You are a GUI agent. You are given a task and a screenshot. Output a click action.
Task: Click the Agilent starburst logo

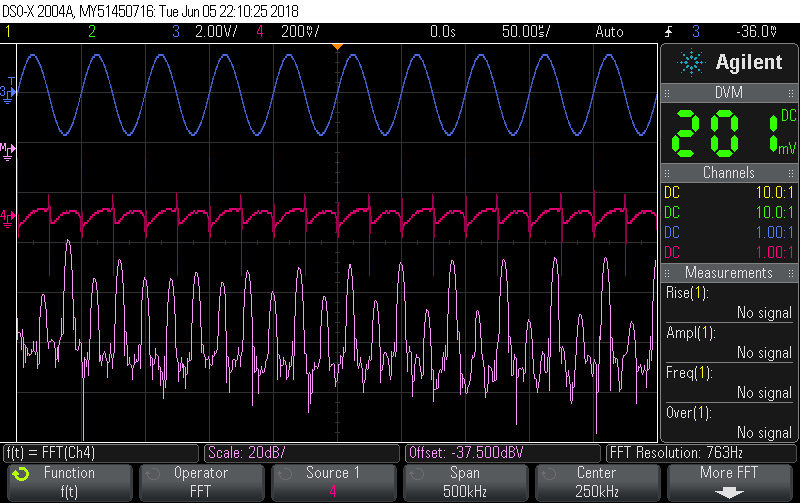691,63
